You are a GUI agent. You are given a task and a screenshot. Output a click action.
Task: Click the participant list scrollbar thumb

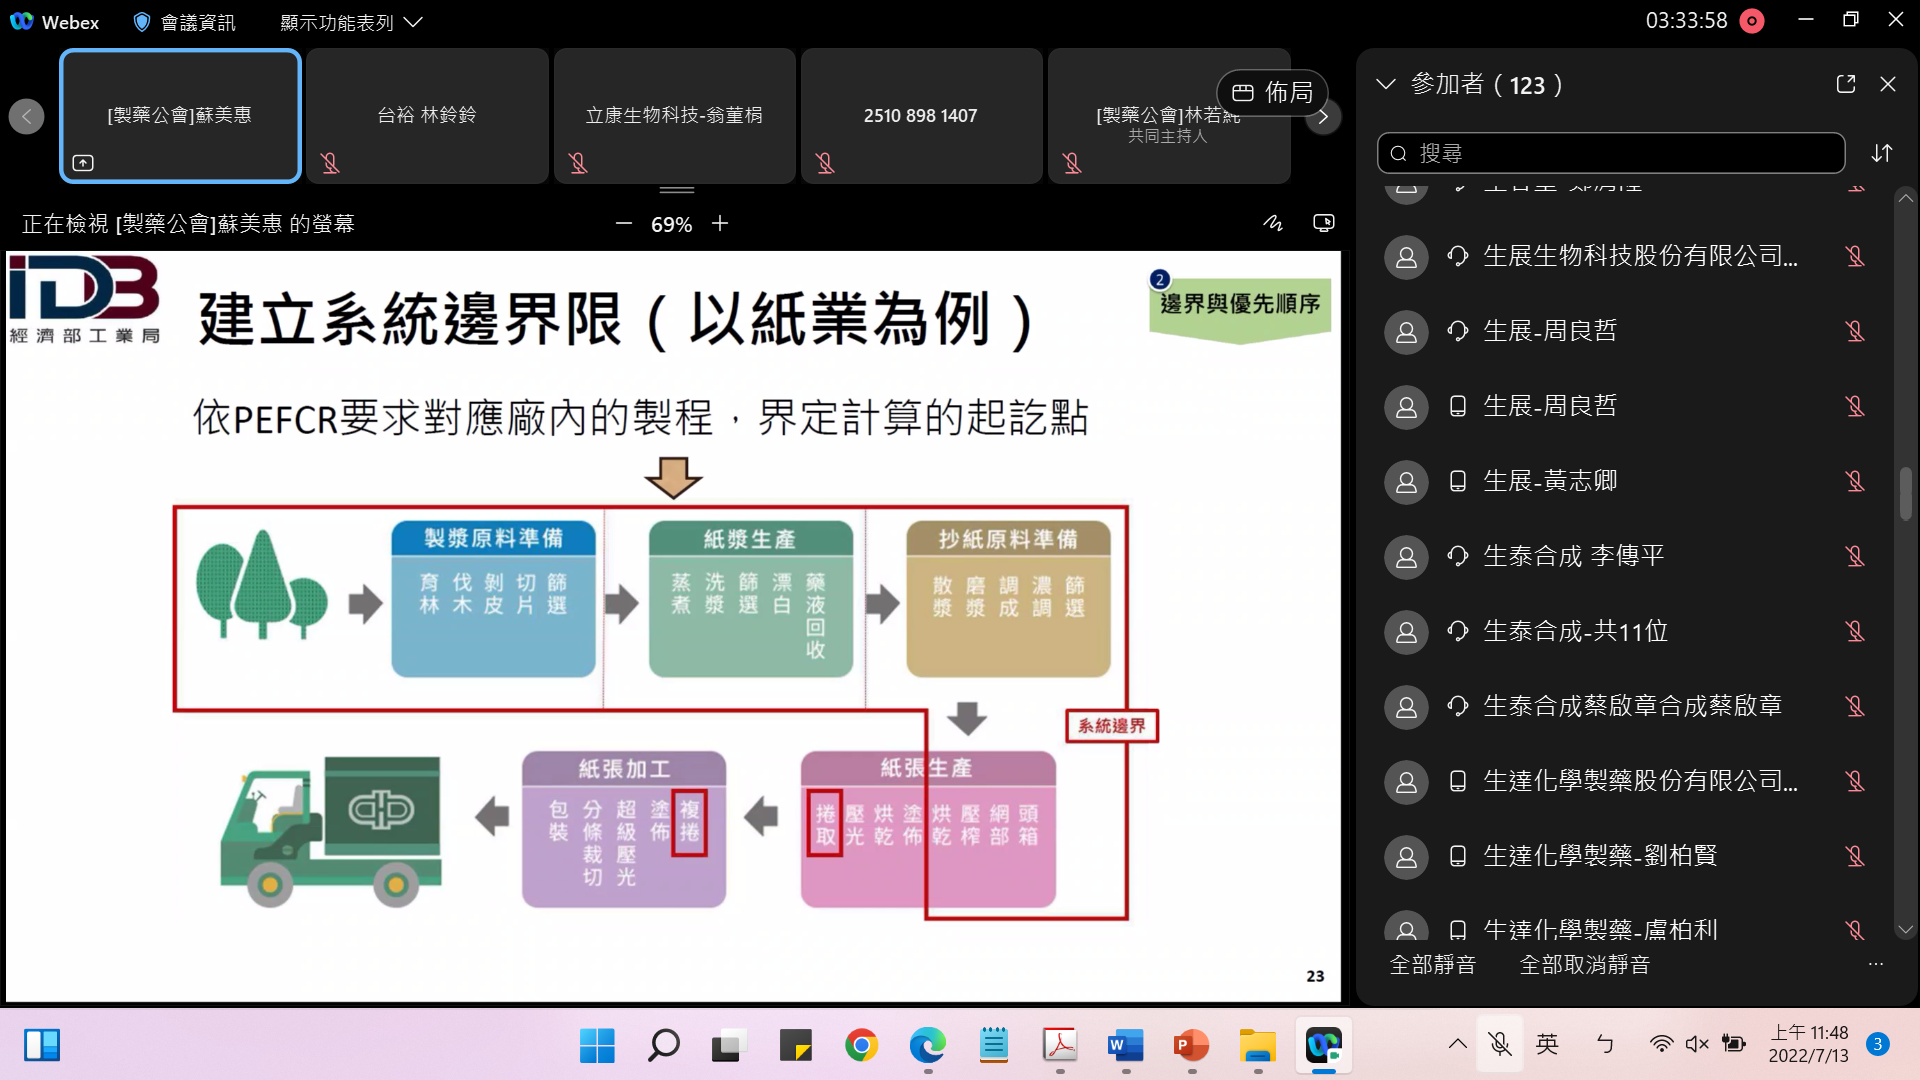(1906, 494)
